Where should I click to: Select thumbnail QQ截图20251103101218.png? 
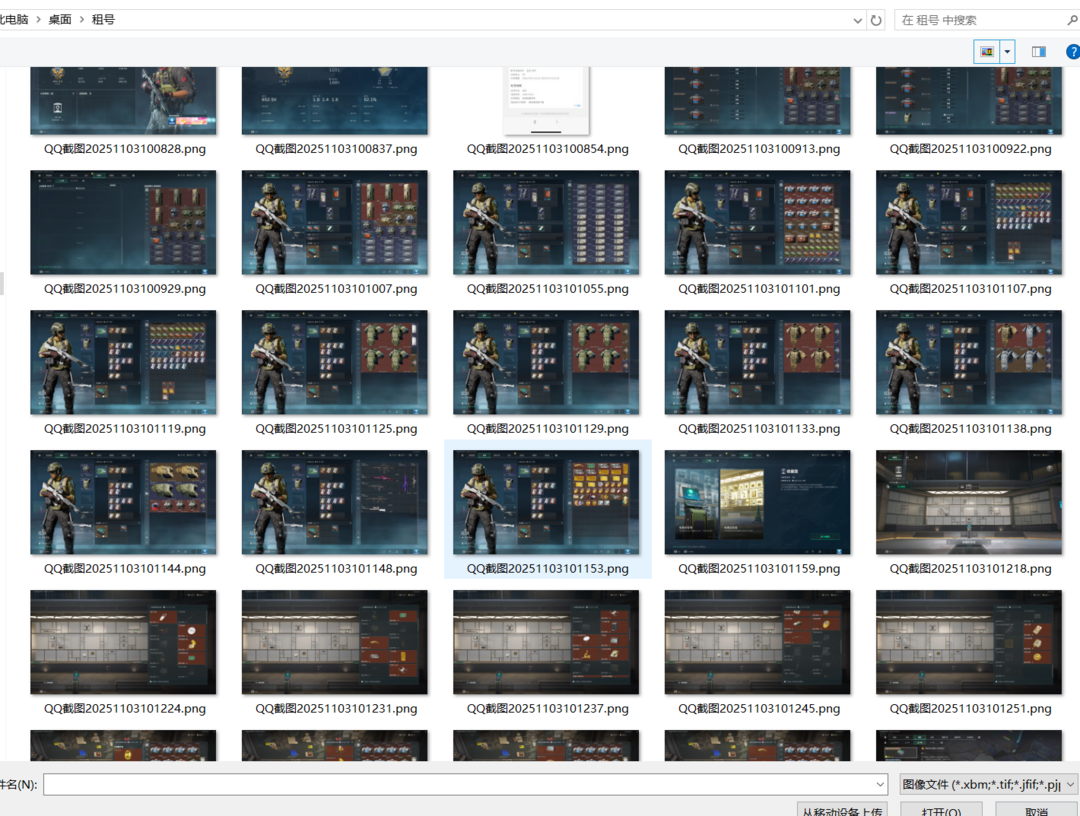click(969, 502)
